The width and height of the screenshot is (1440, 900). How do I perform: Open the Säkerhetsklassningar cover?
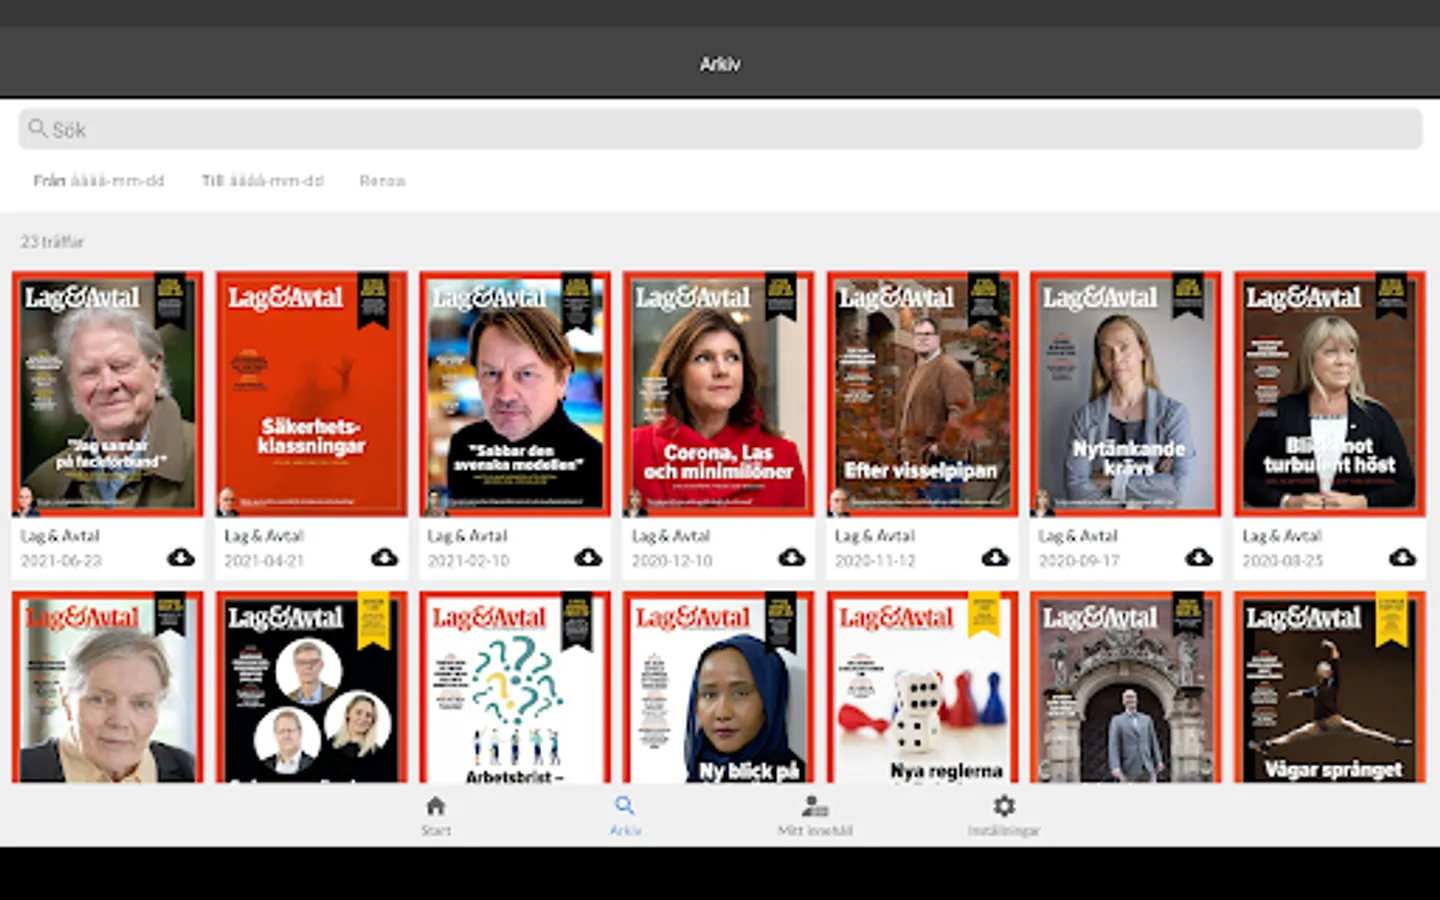(x=311, y=394)
